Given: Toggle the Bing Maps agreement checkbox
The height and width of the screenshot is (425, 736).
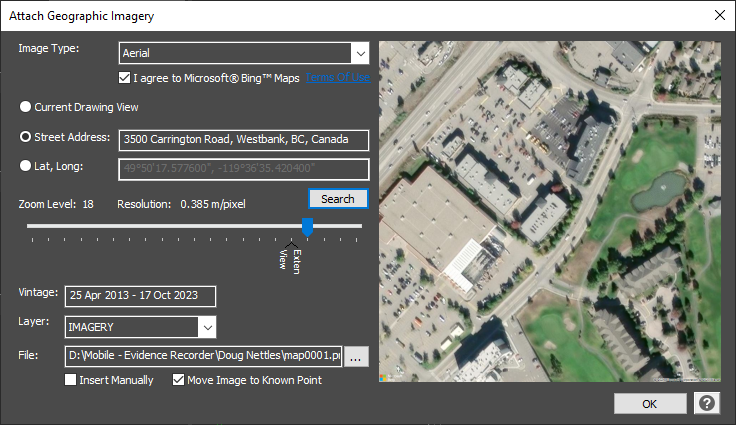Looking at the screenshot, I should [x=124, y=78].
